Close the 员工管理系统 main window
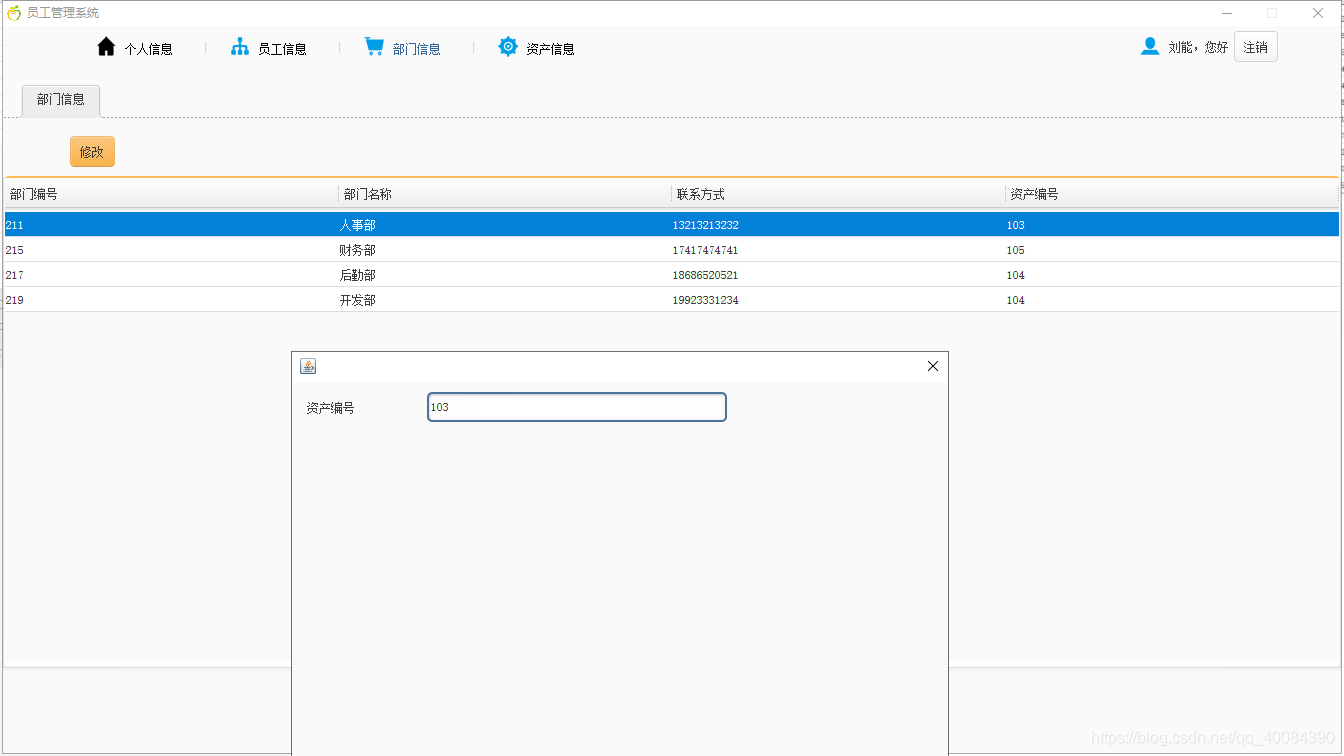The image size is (1344, 756). (x=1318, y=13)
